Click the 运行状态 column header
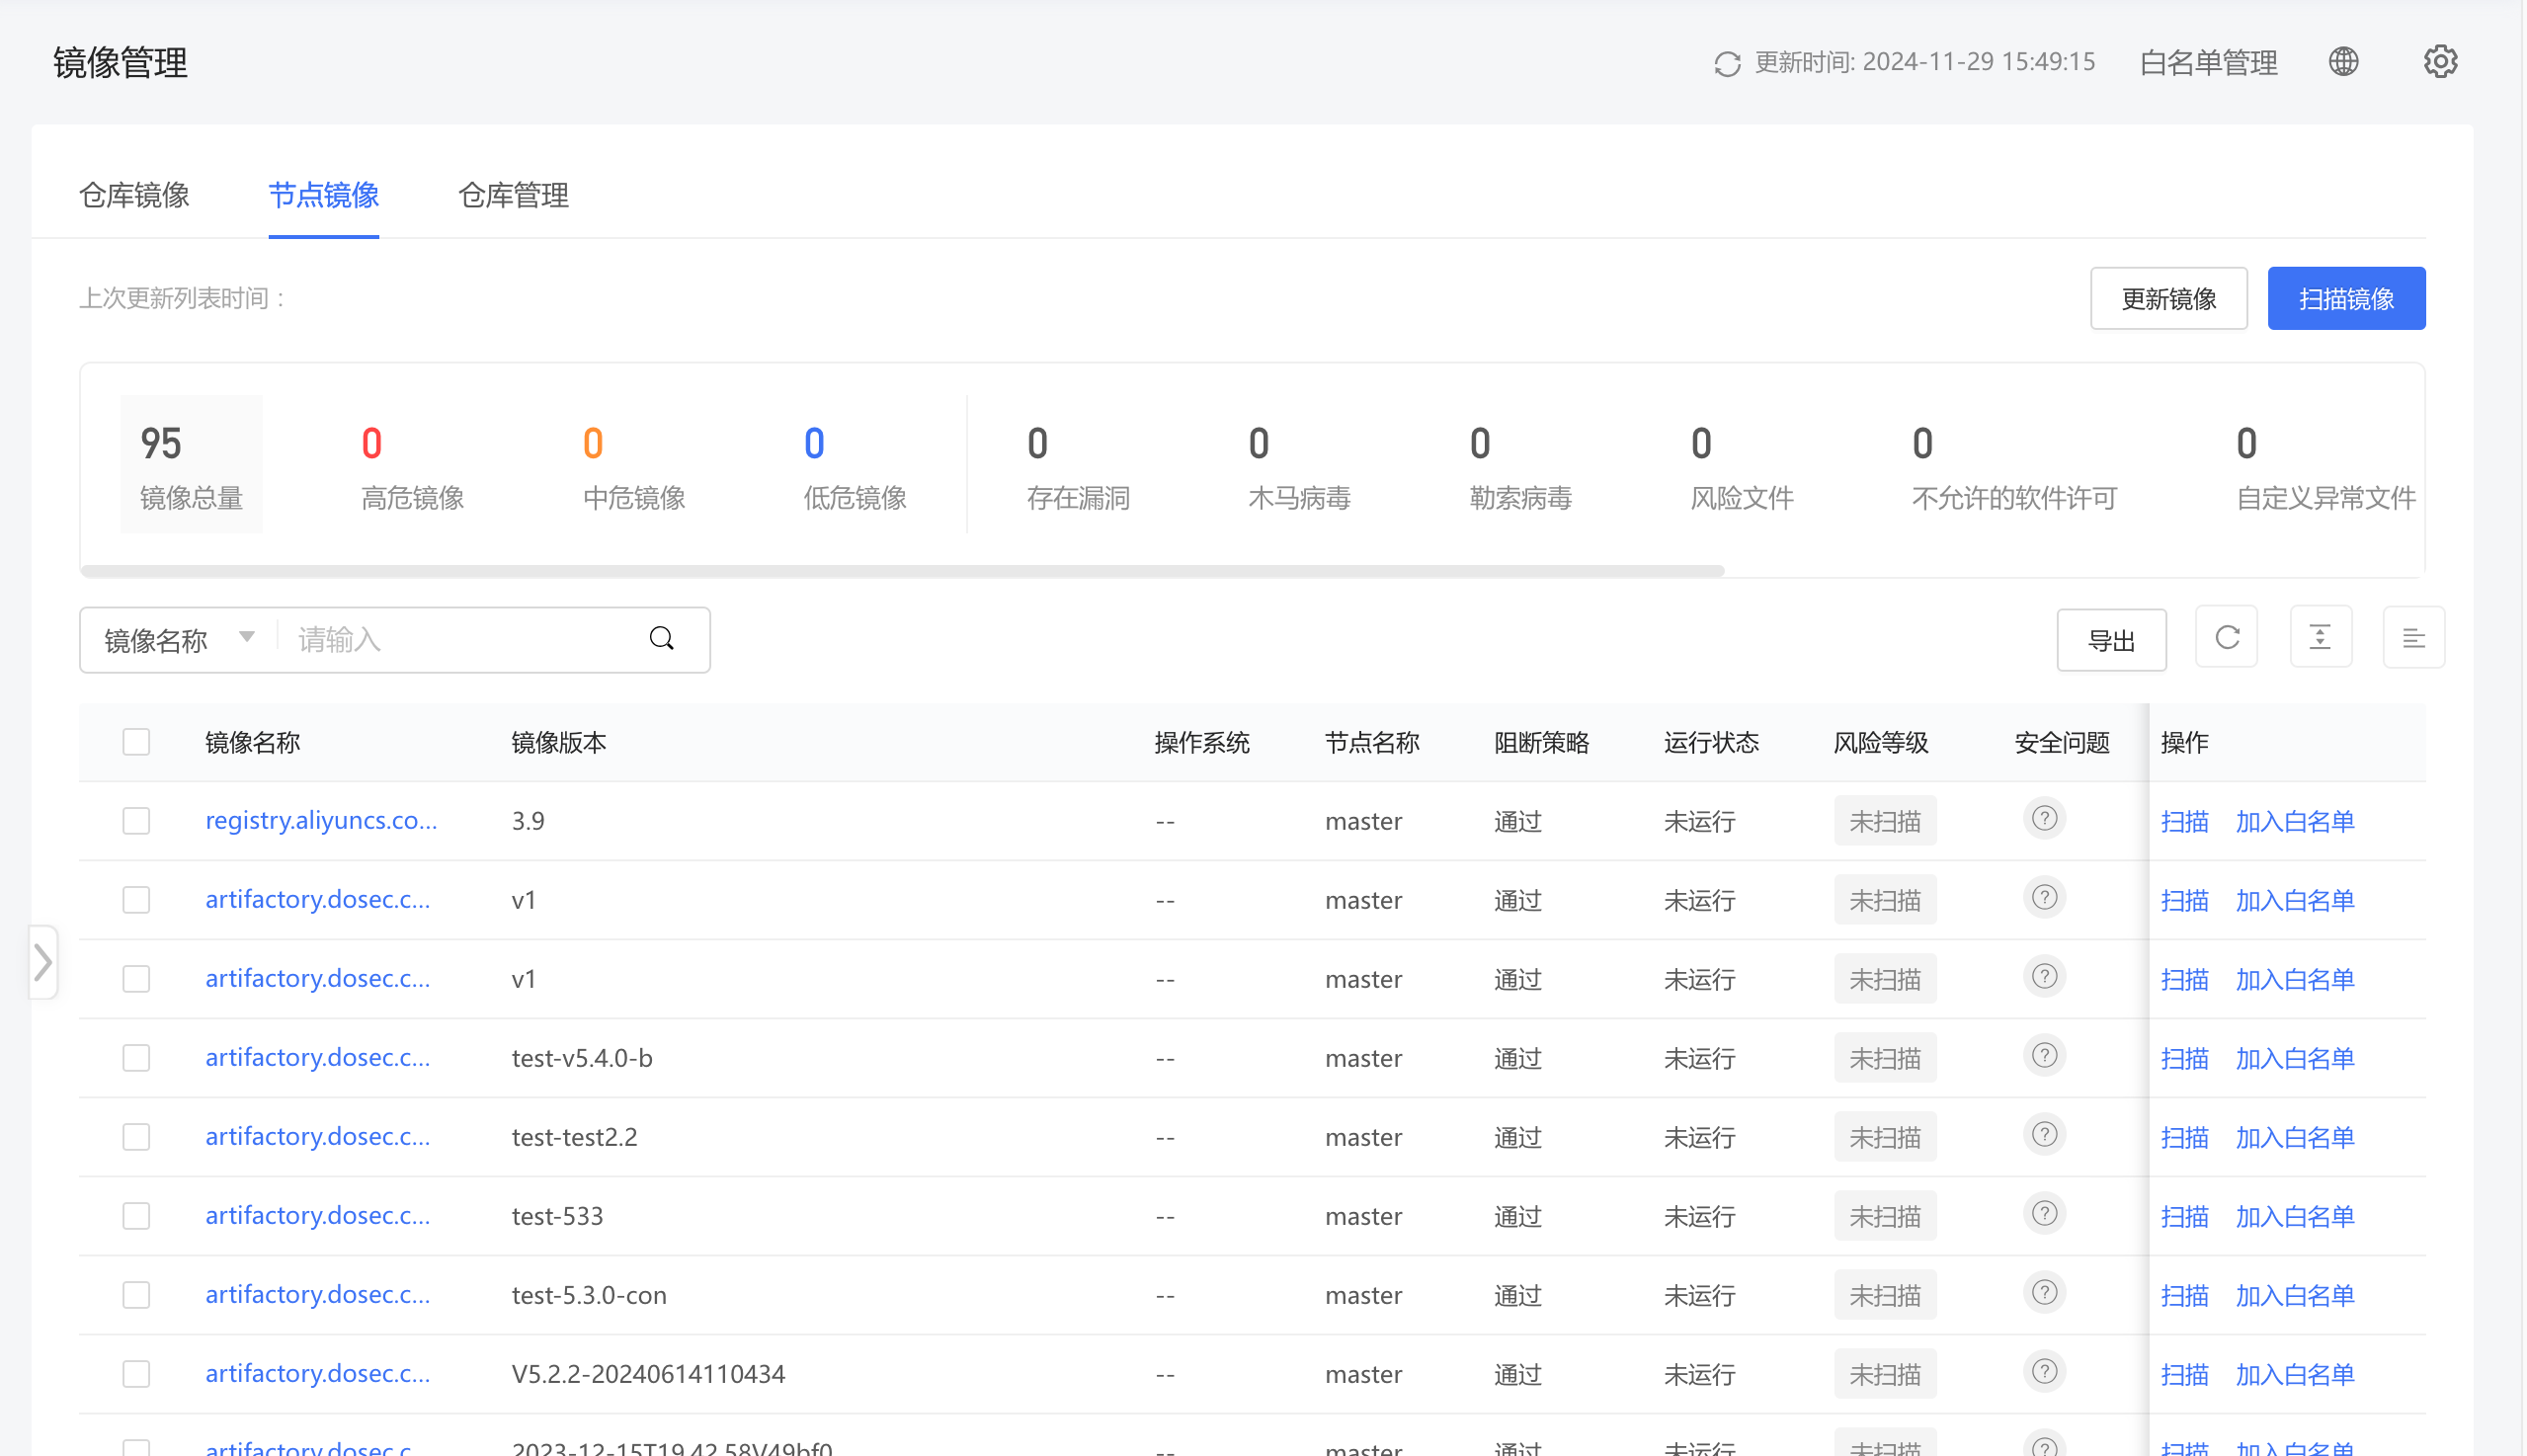 pos(1711,743)
